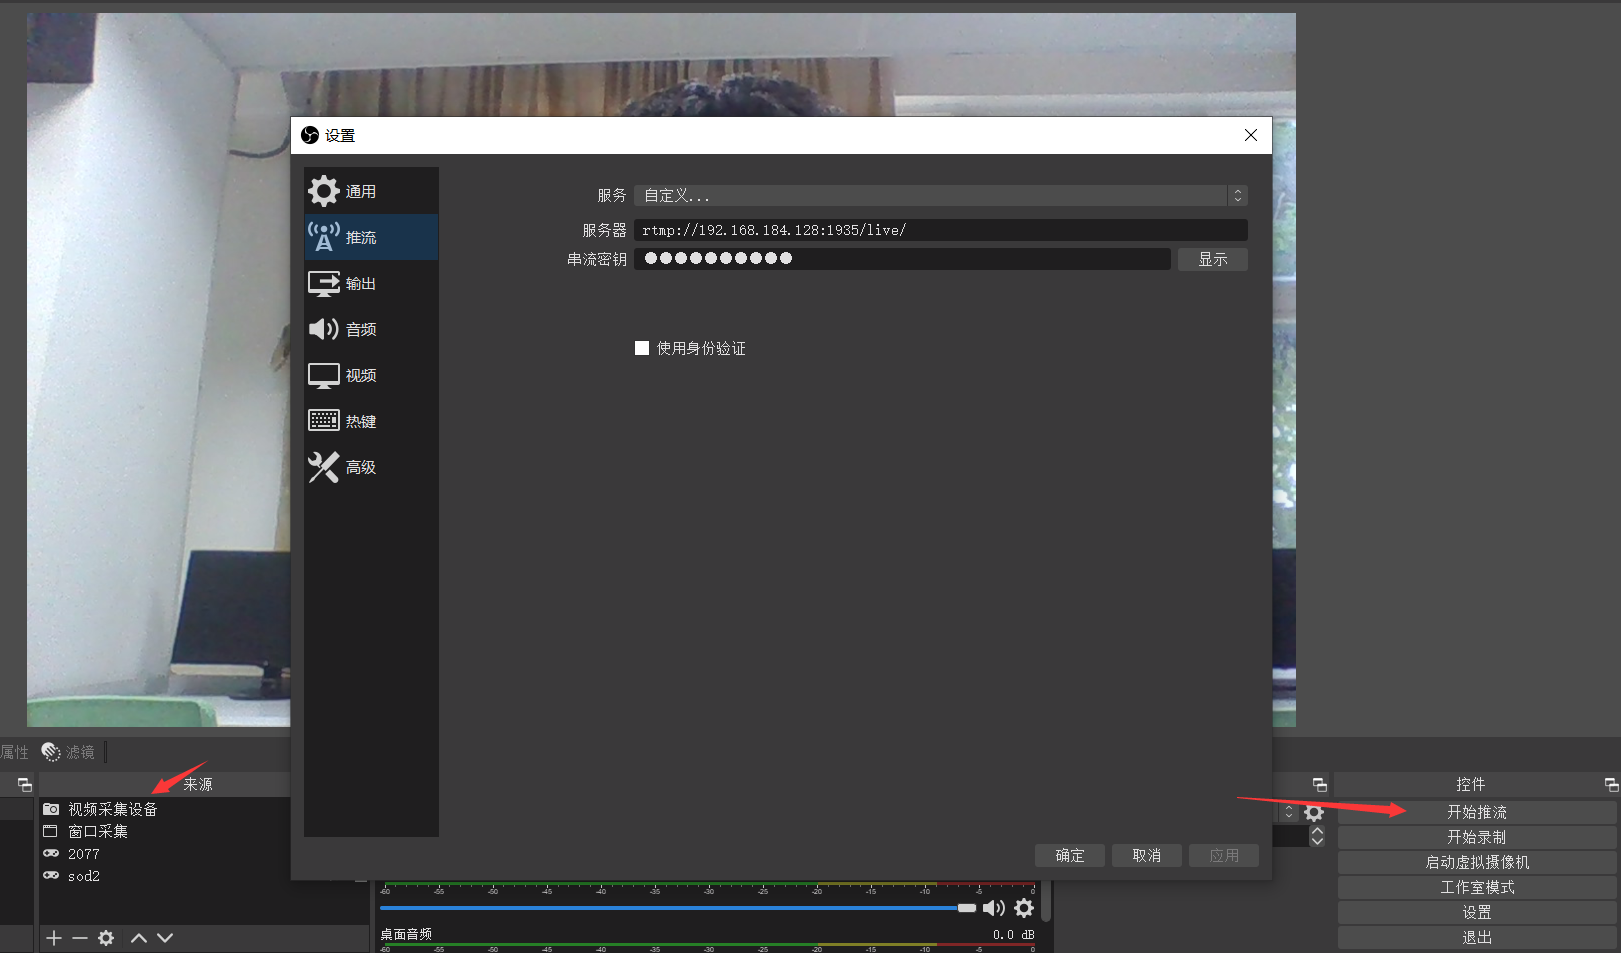Mute 桌面音频 by clicking its speaker icon

point(994,907)
